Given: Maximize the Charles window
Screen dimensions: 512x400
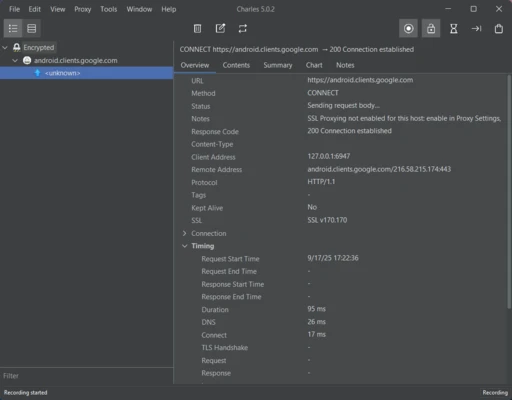Looking at the screenshot, I should click(x=473, y=9).
